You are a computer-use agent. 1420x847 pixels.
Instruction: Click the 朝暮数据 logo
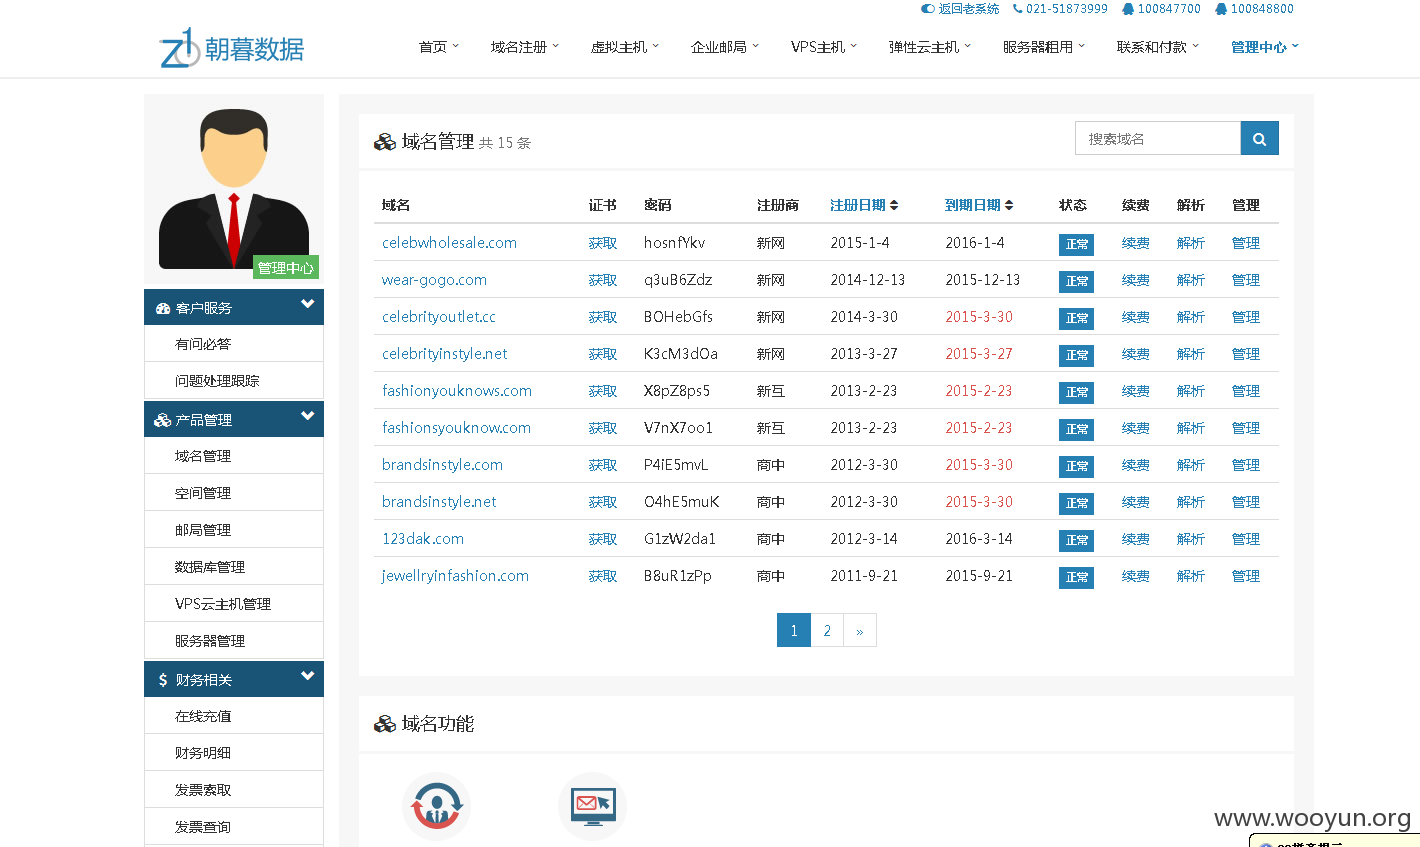pyautogui.click(x=232, y=47)
